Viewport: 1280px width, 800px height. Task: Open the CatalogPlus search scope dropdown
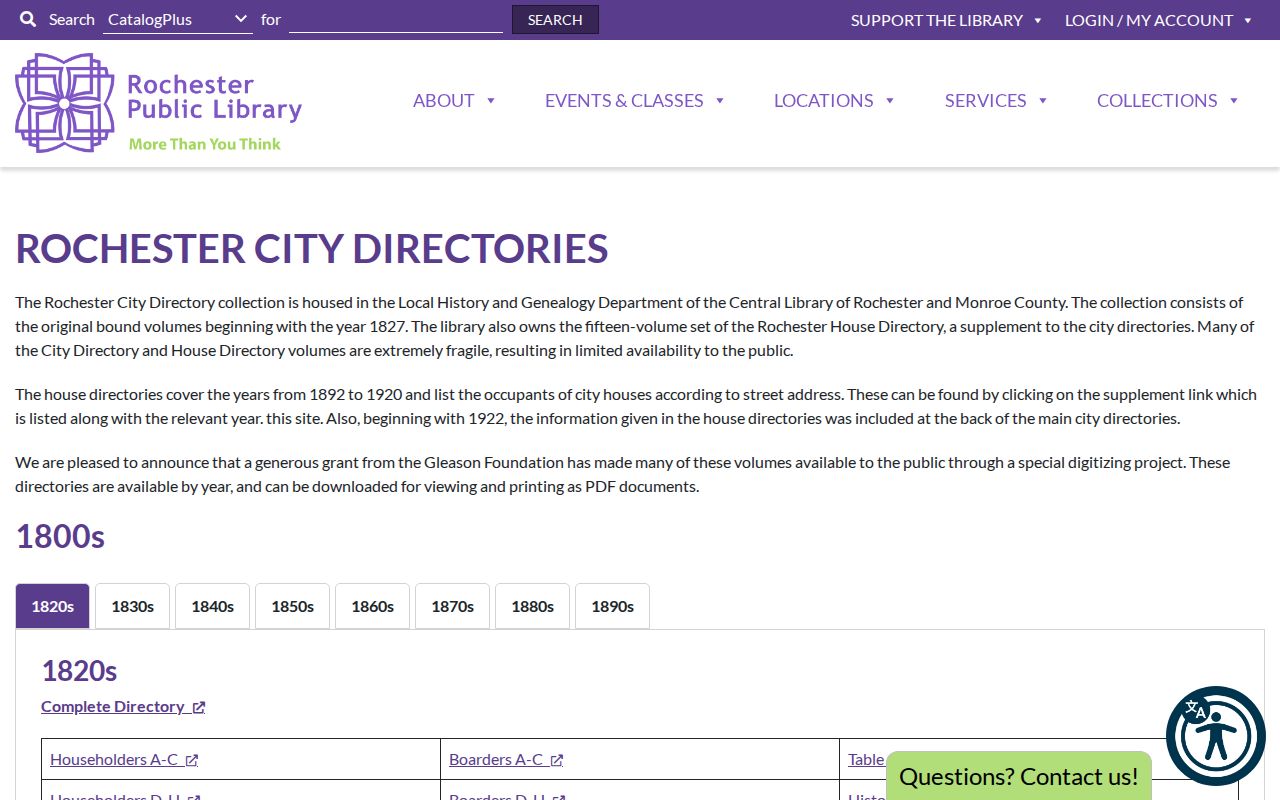coord(178,19)
